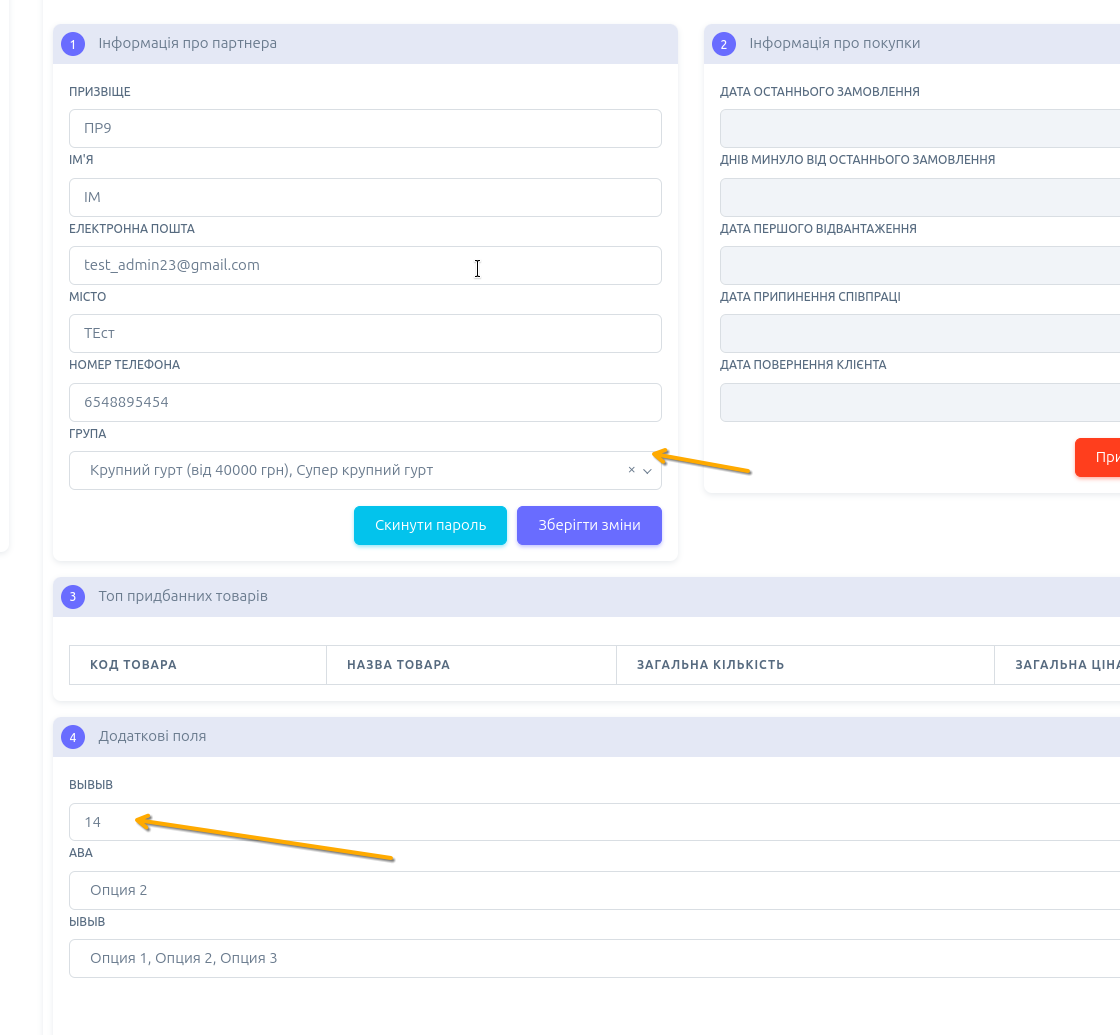Click the Зберегти зміни button
The image size is (1120, 1035).
[589, 525]
